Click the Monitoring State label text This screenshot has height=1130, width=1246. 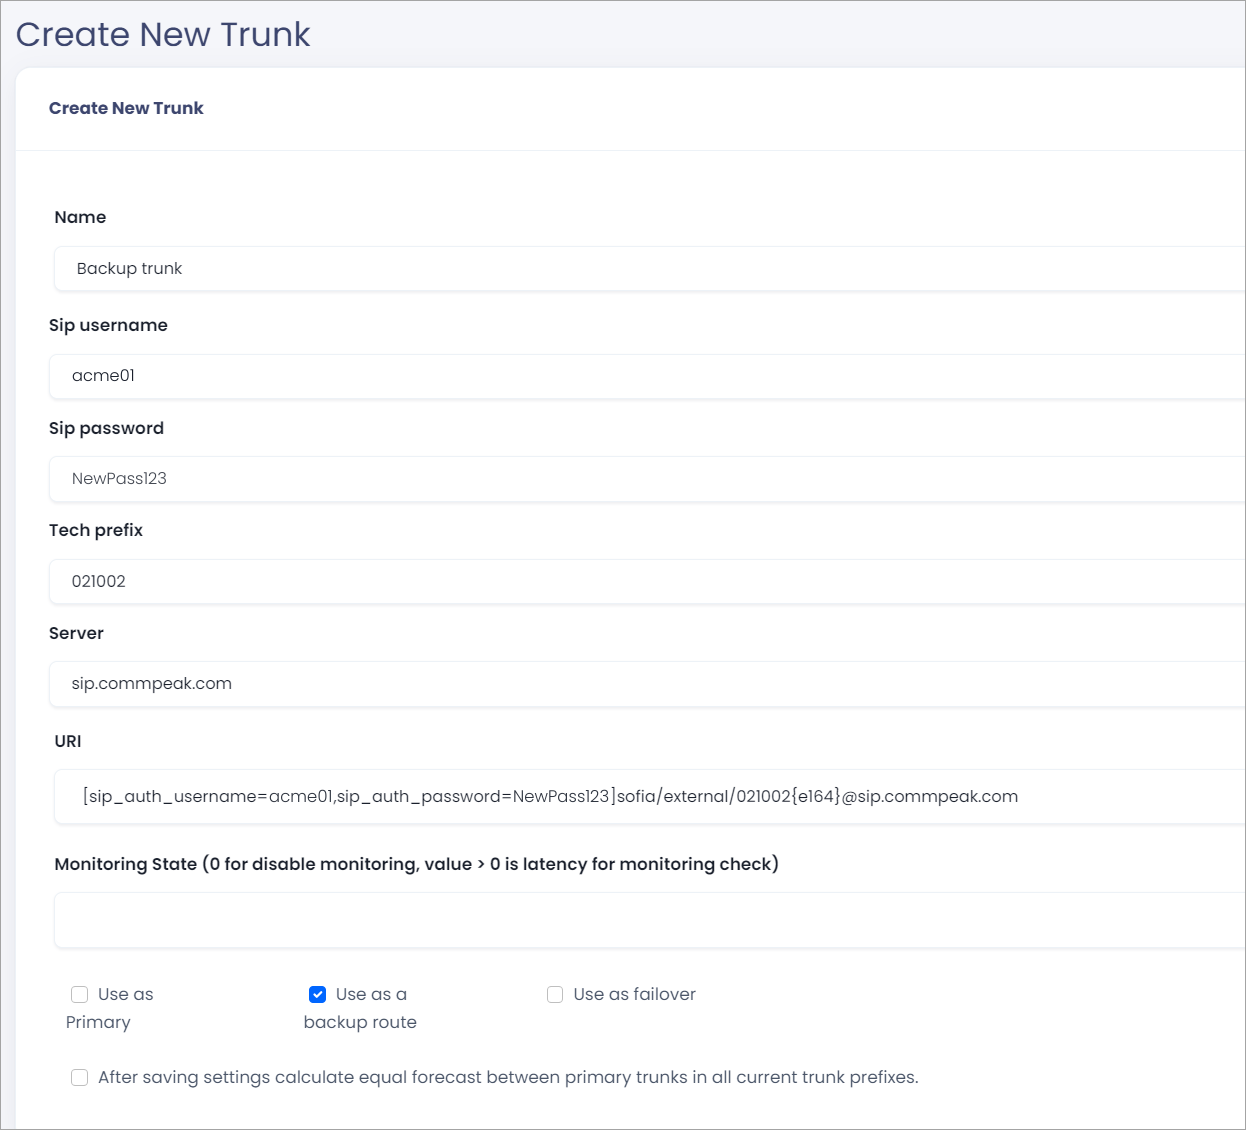click(416, 864)
